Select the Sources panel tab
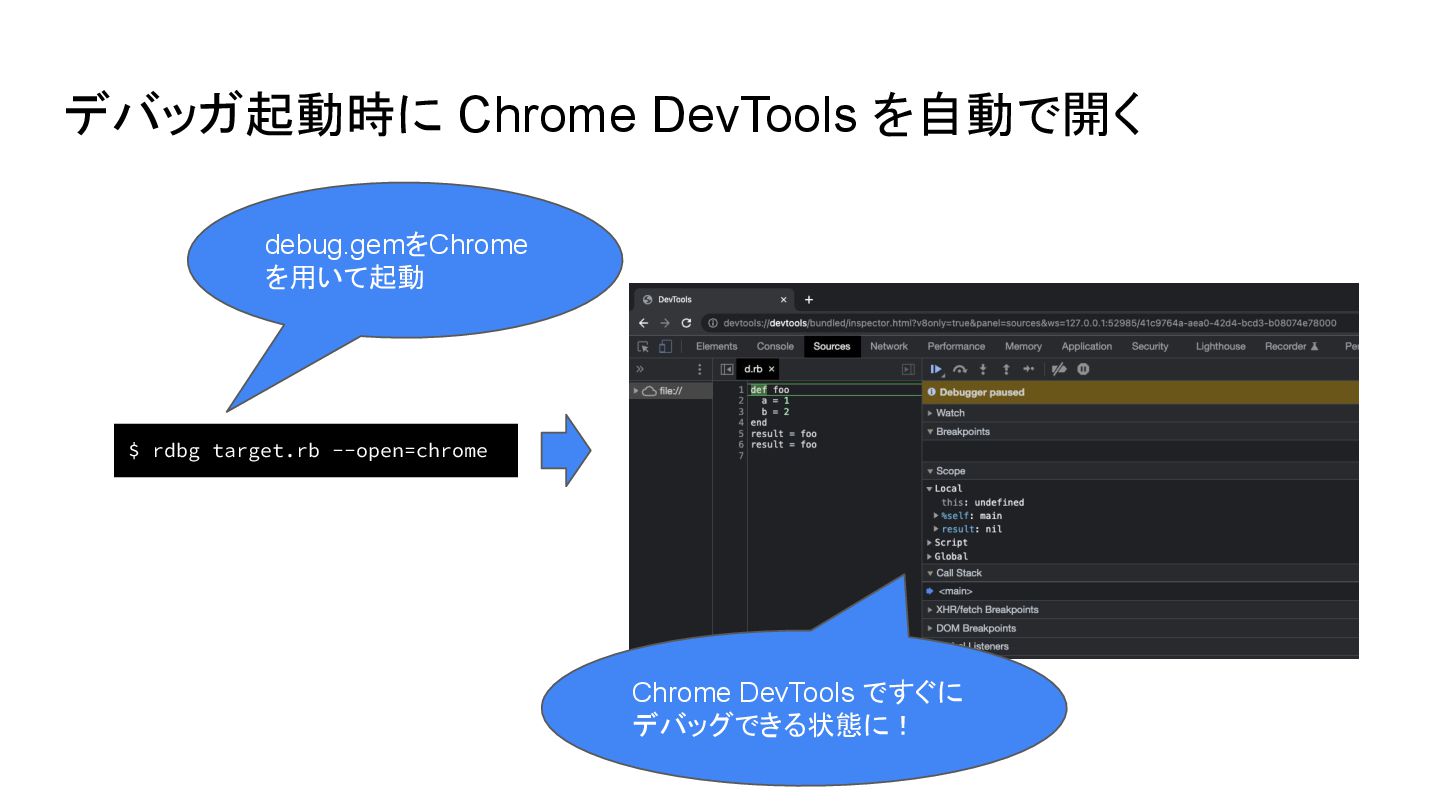Screen dimensions: 1440x810 831,346
